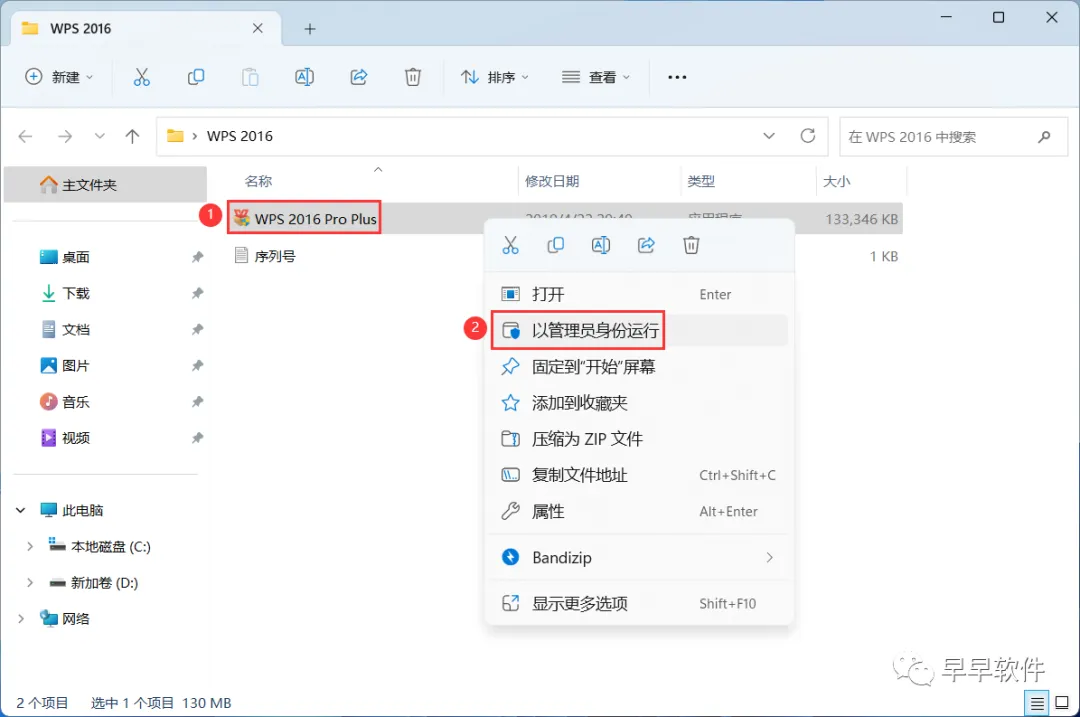Go back with the left arrow

[25, 136]
